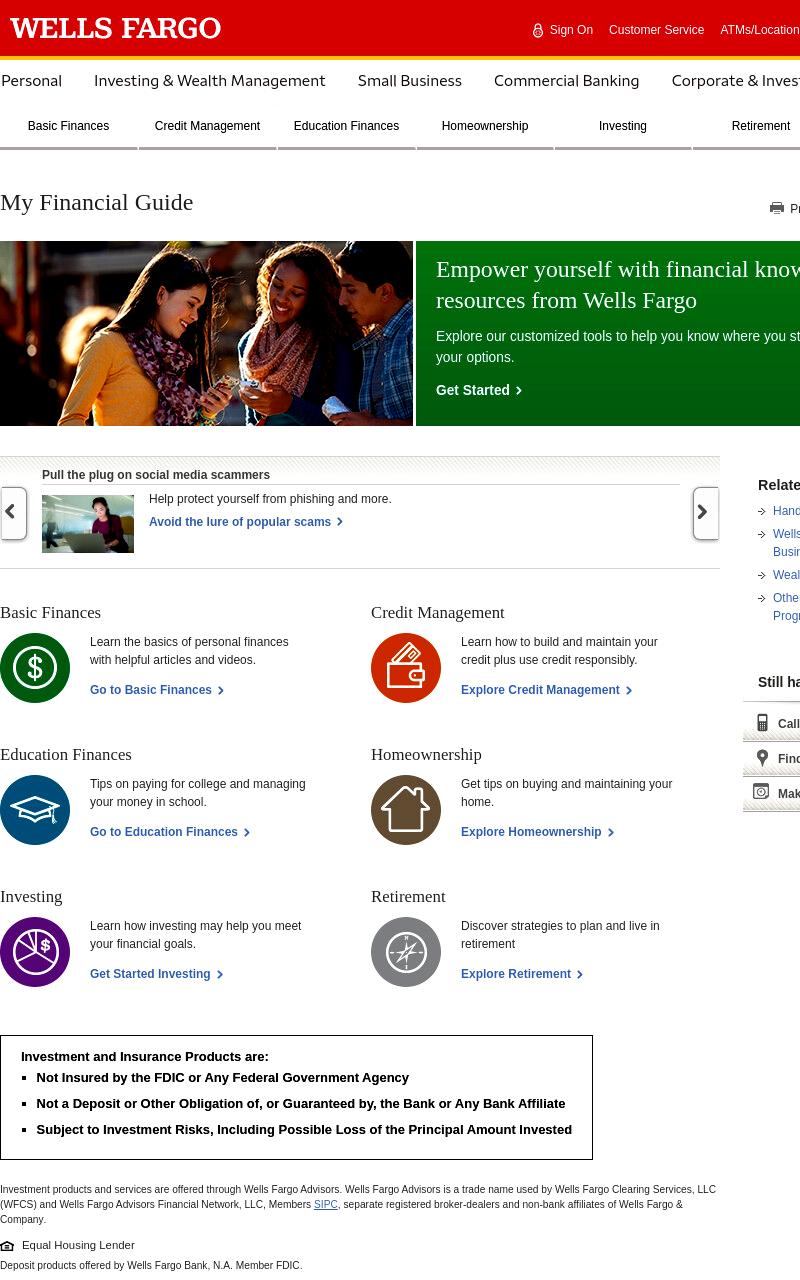Click the printer icon

click(777, 208)
